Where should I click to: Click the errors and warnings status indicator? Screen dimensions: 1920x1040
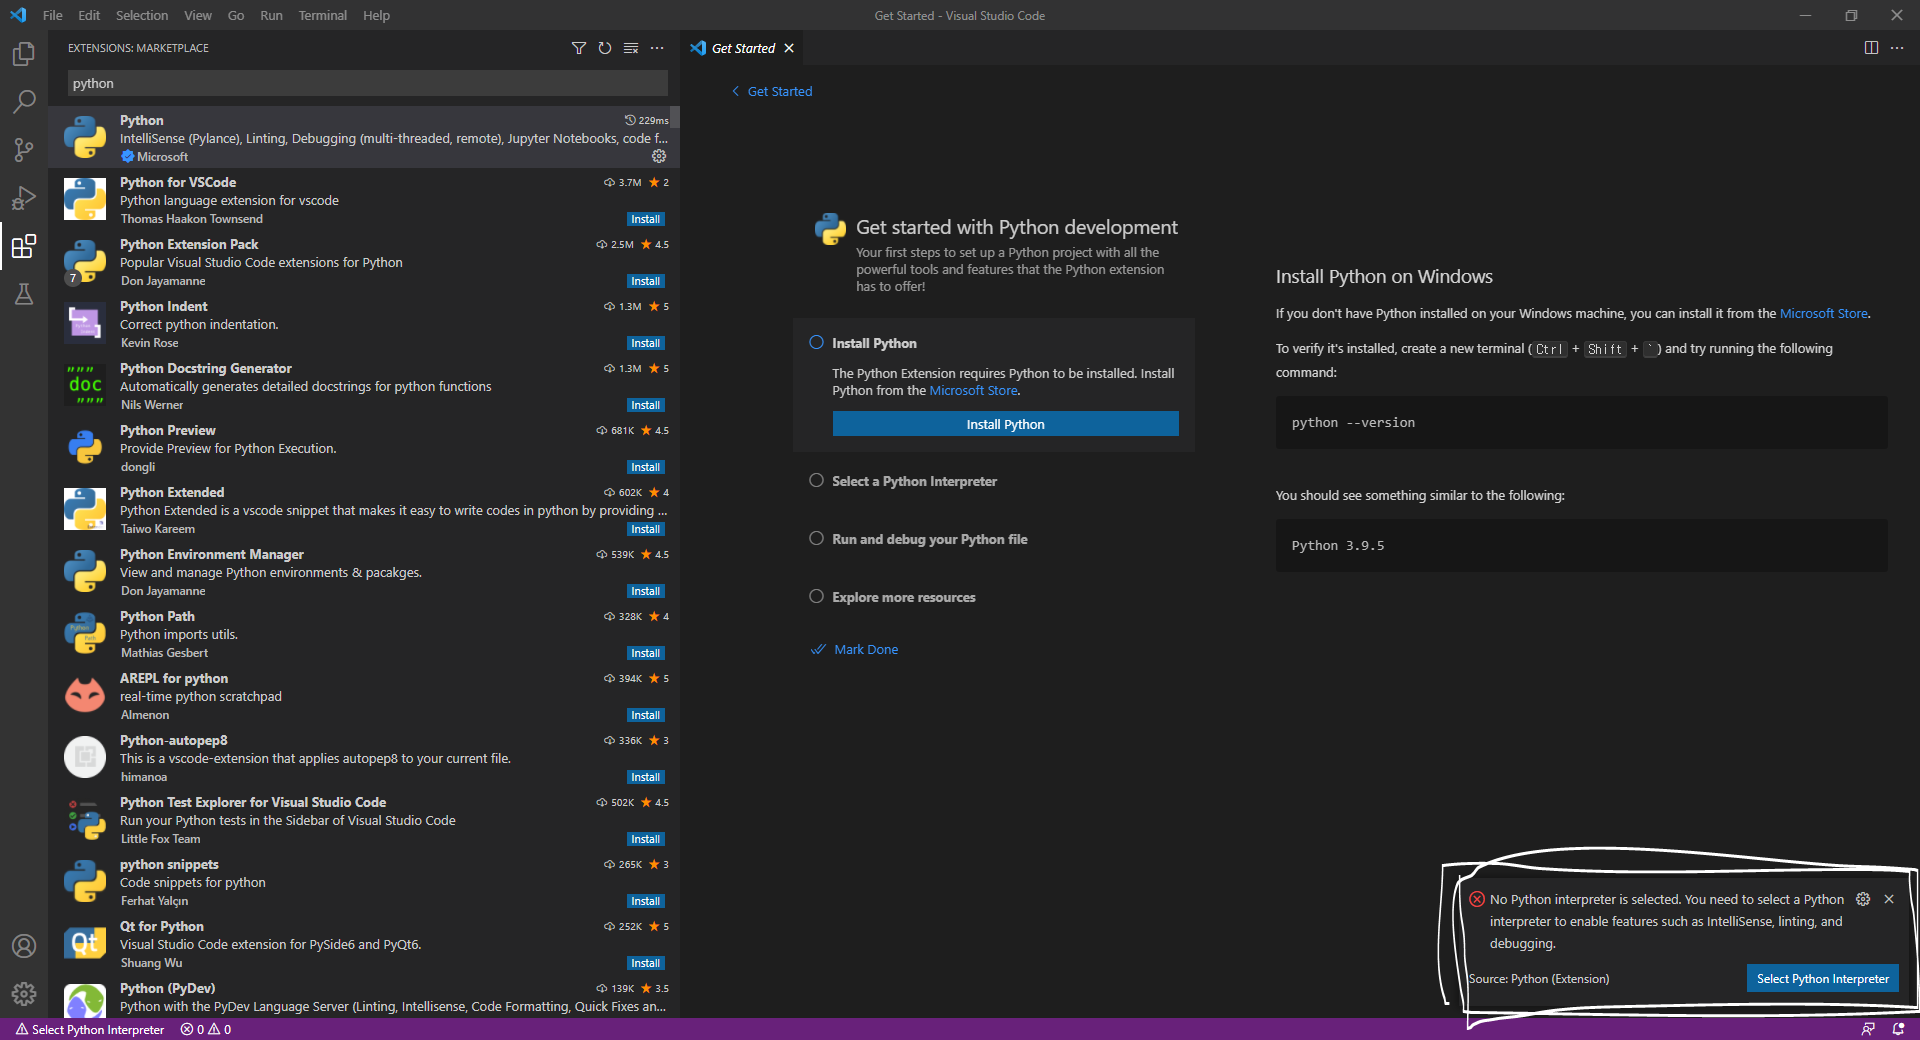[x=206, y=1029]
